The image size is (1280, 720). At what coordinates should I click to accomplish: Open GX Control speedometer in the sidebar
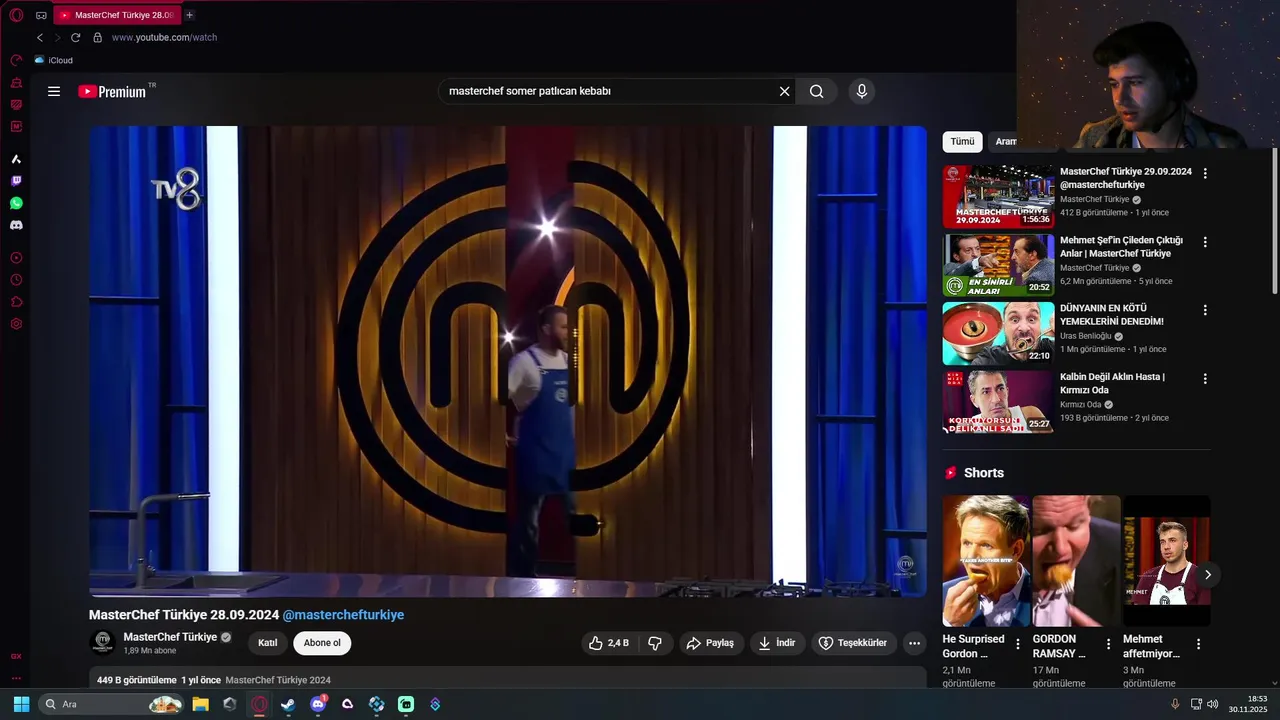tap(16, 60)
